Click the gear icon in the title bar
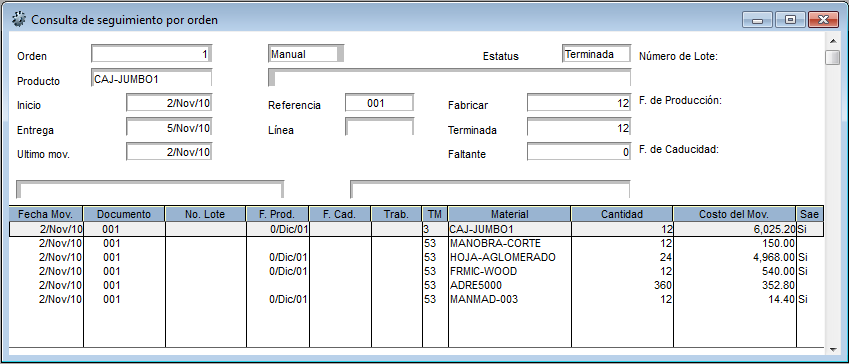This screenshot has width=849, height=364. click(x=19, y=20)
